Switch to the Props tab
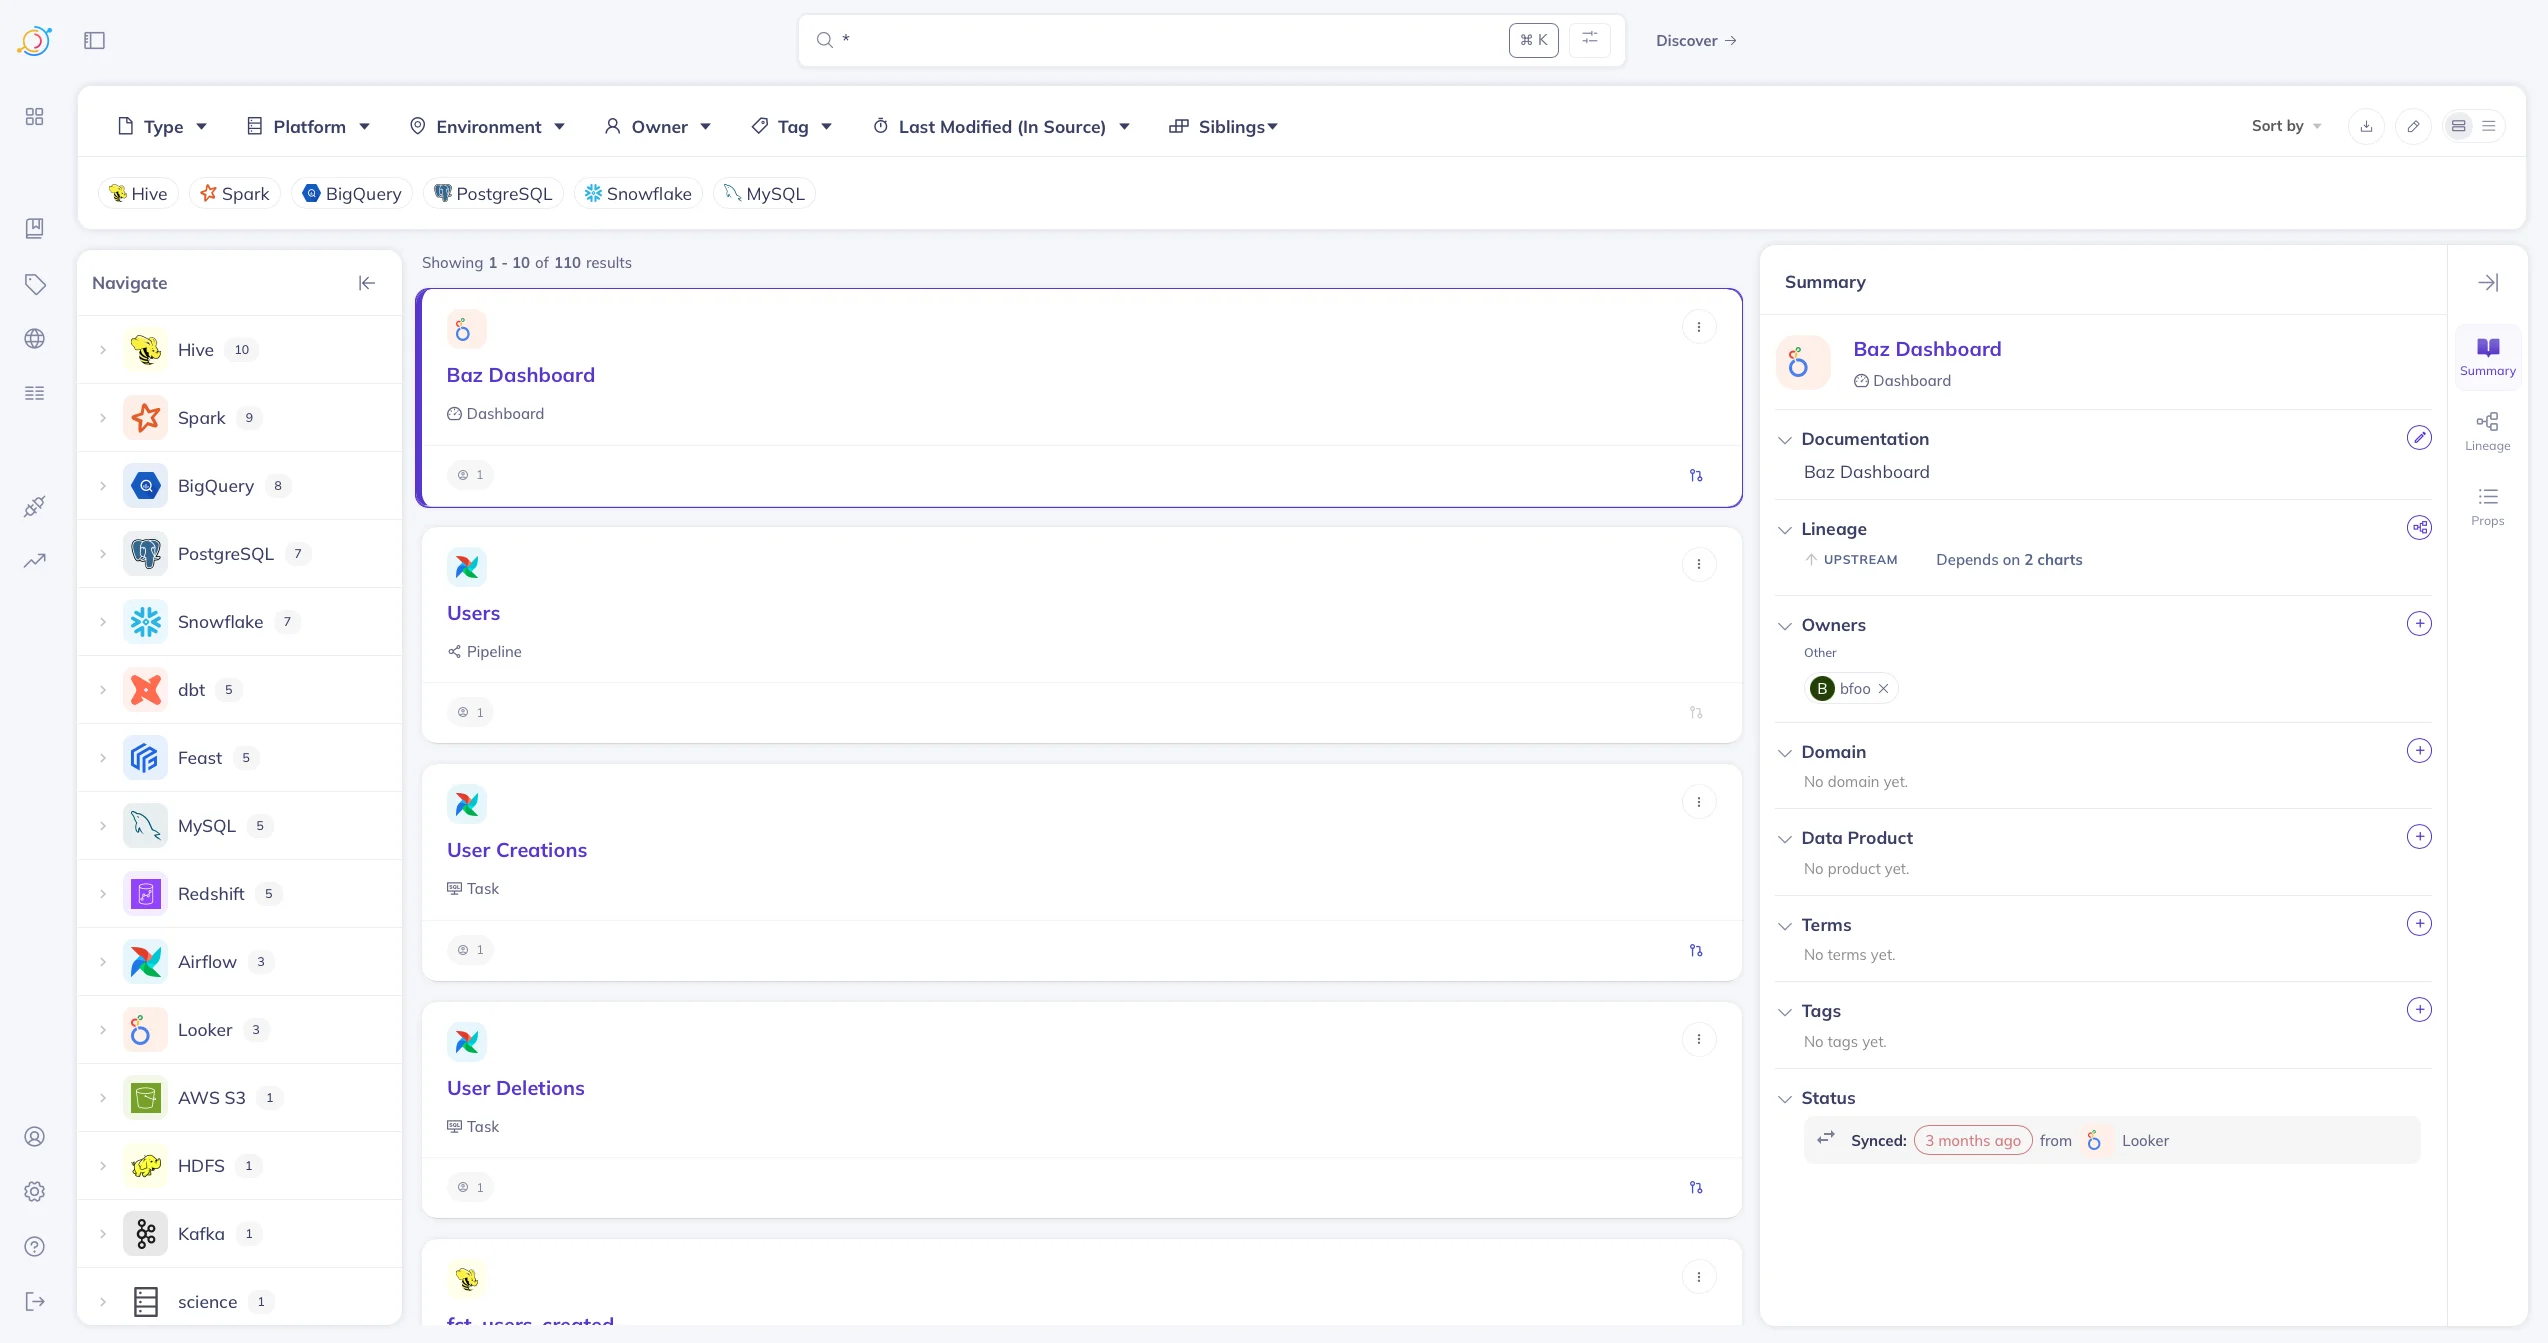This screenshot has width=2548, height=1343. (x=2488, y=506)
